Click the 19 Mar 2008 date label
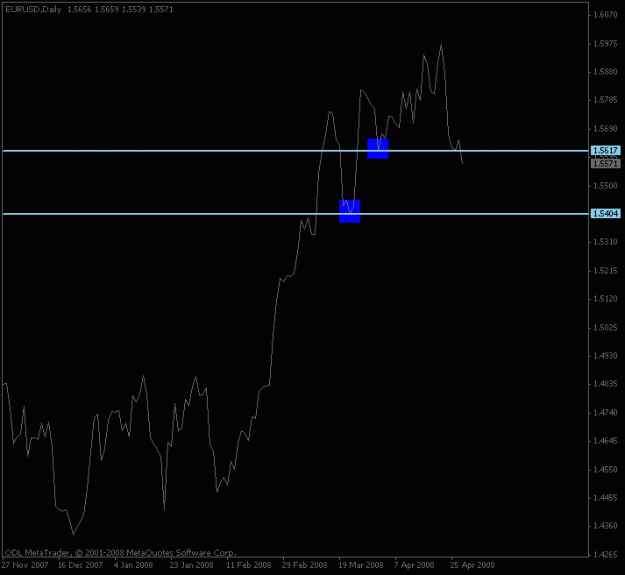Screen dimensions: 625x575 [x=361, y=565]
